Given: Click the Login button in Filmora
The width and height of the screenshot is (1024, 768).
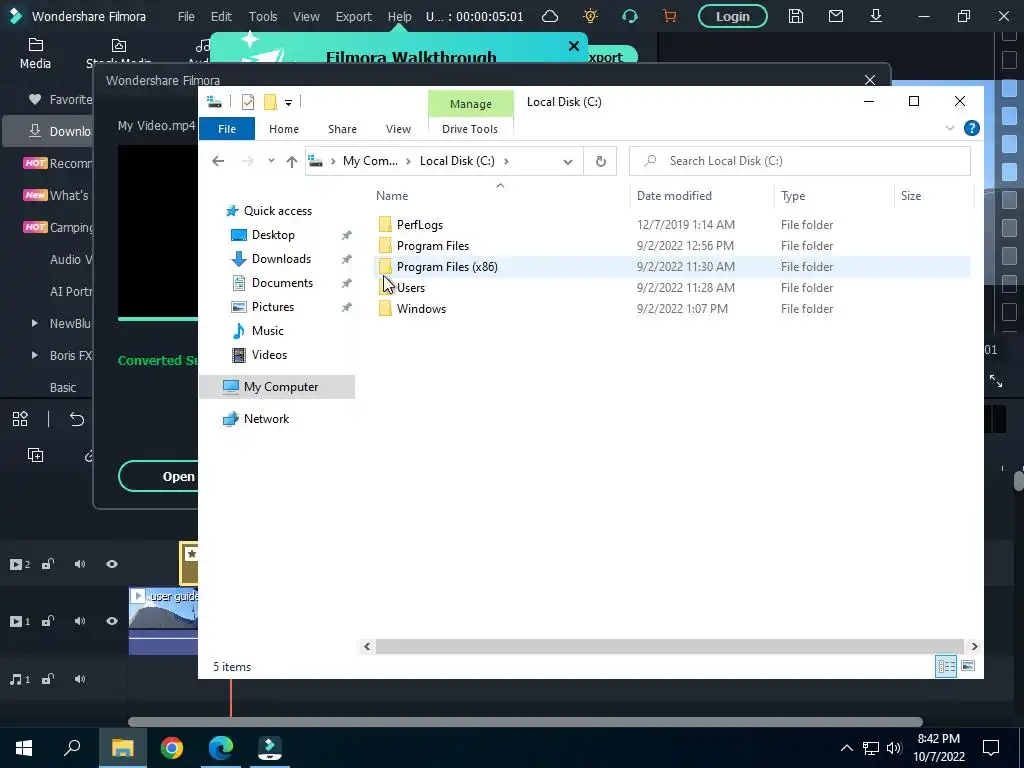Looking at the screenshot, I should (x=732, y=16).
